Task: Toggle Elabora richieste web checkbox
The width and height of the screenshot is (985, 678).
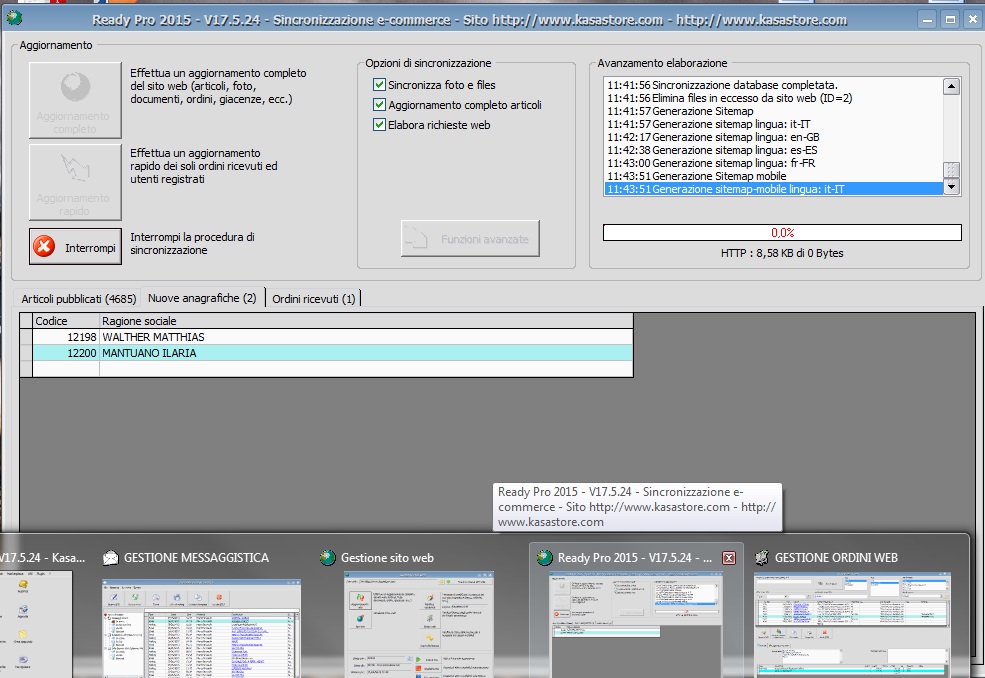Action: [379, 124]
